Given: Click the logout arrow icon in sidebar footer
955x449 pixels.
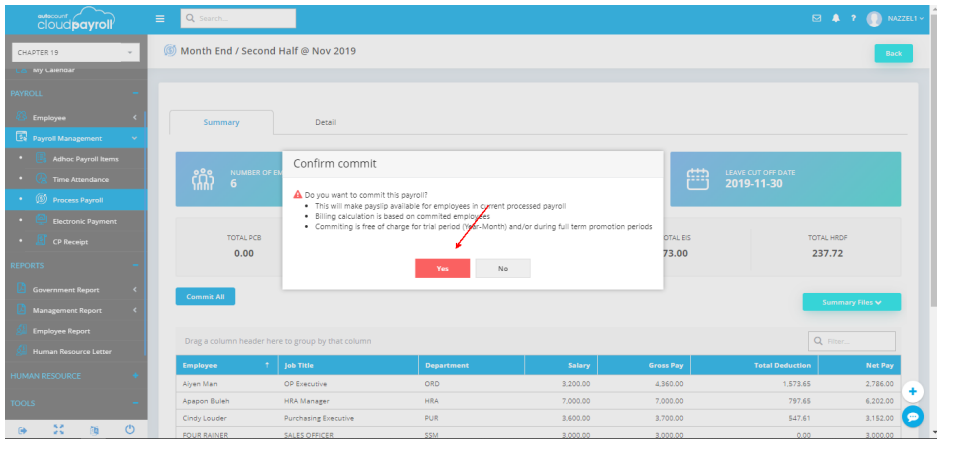Looking at the screenshot, I should [x=22, y=430].
